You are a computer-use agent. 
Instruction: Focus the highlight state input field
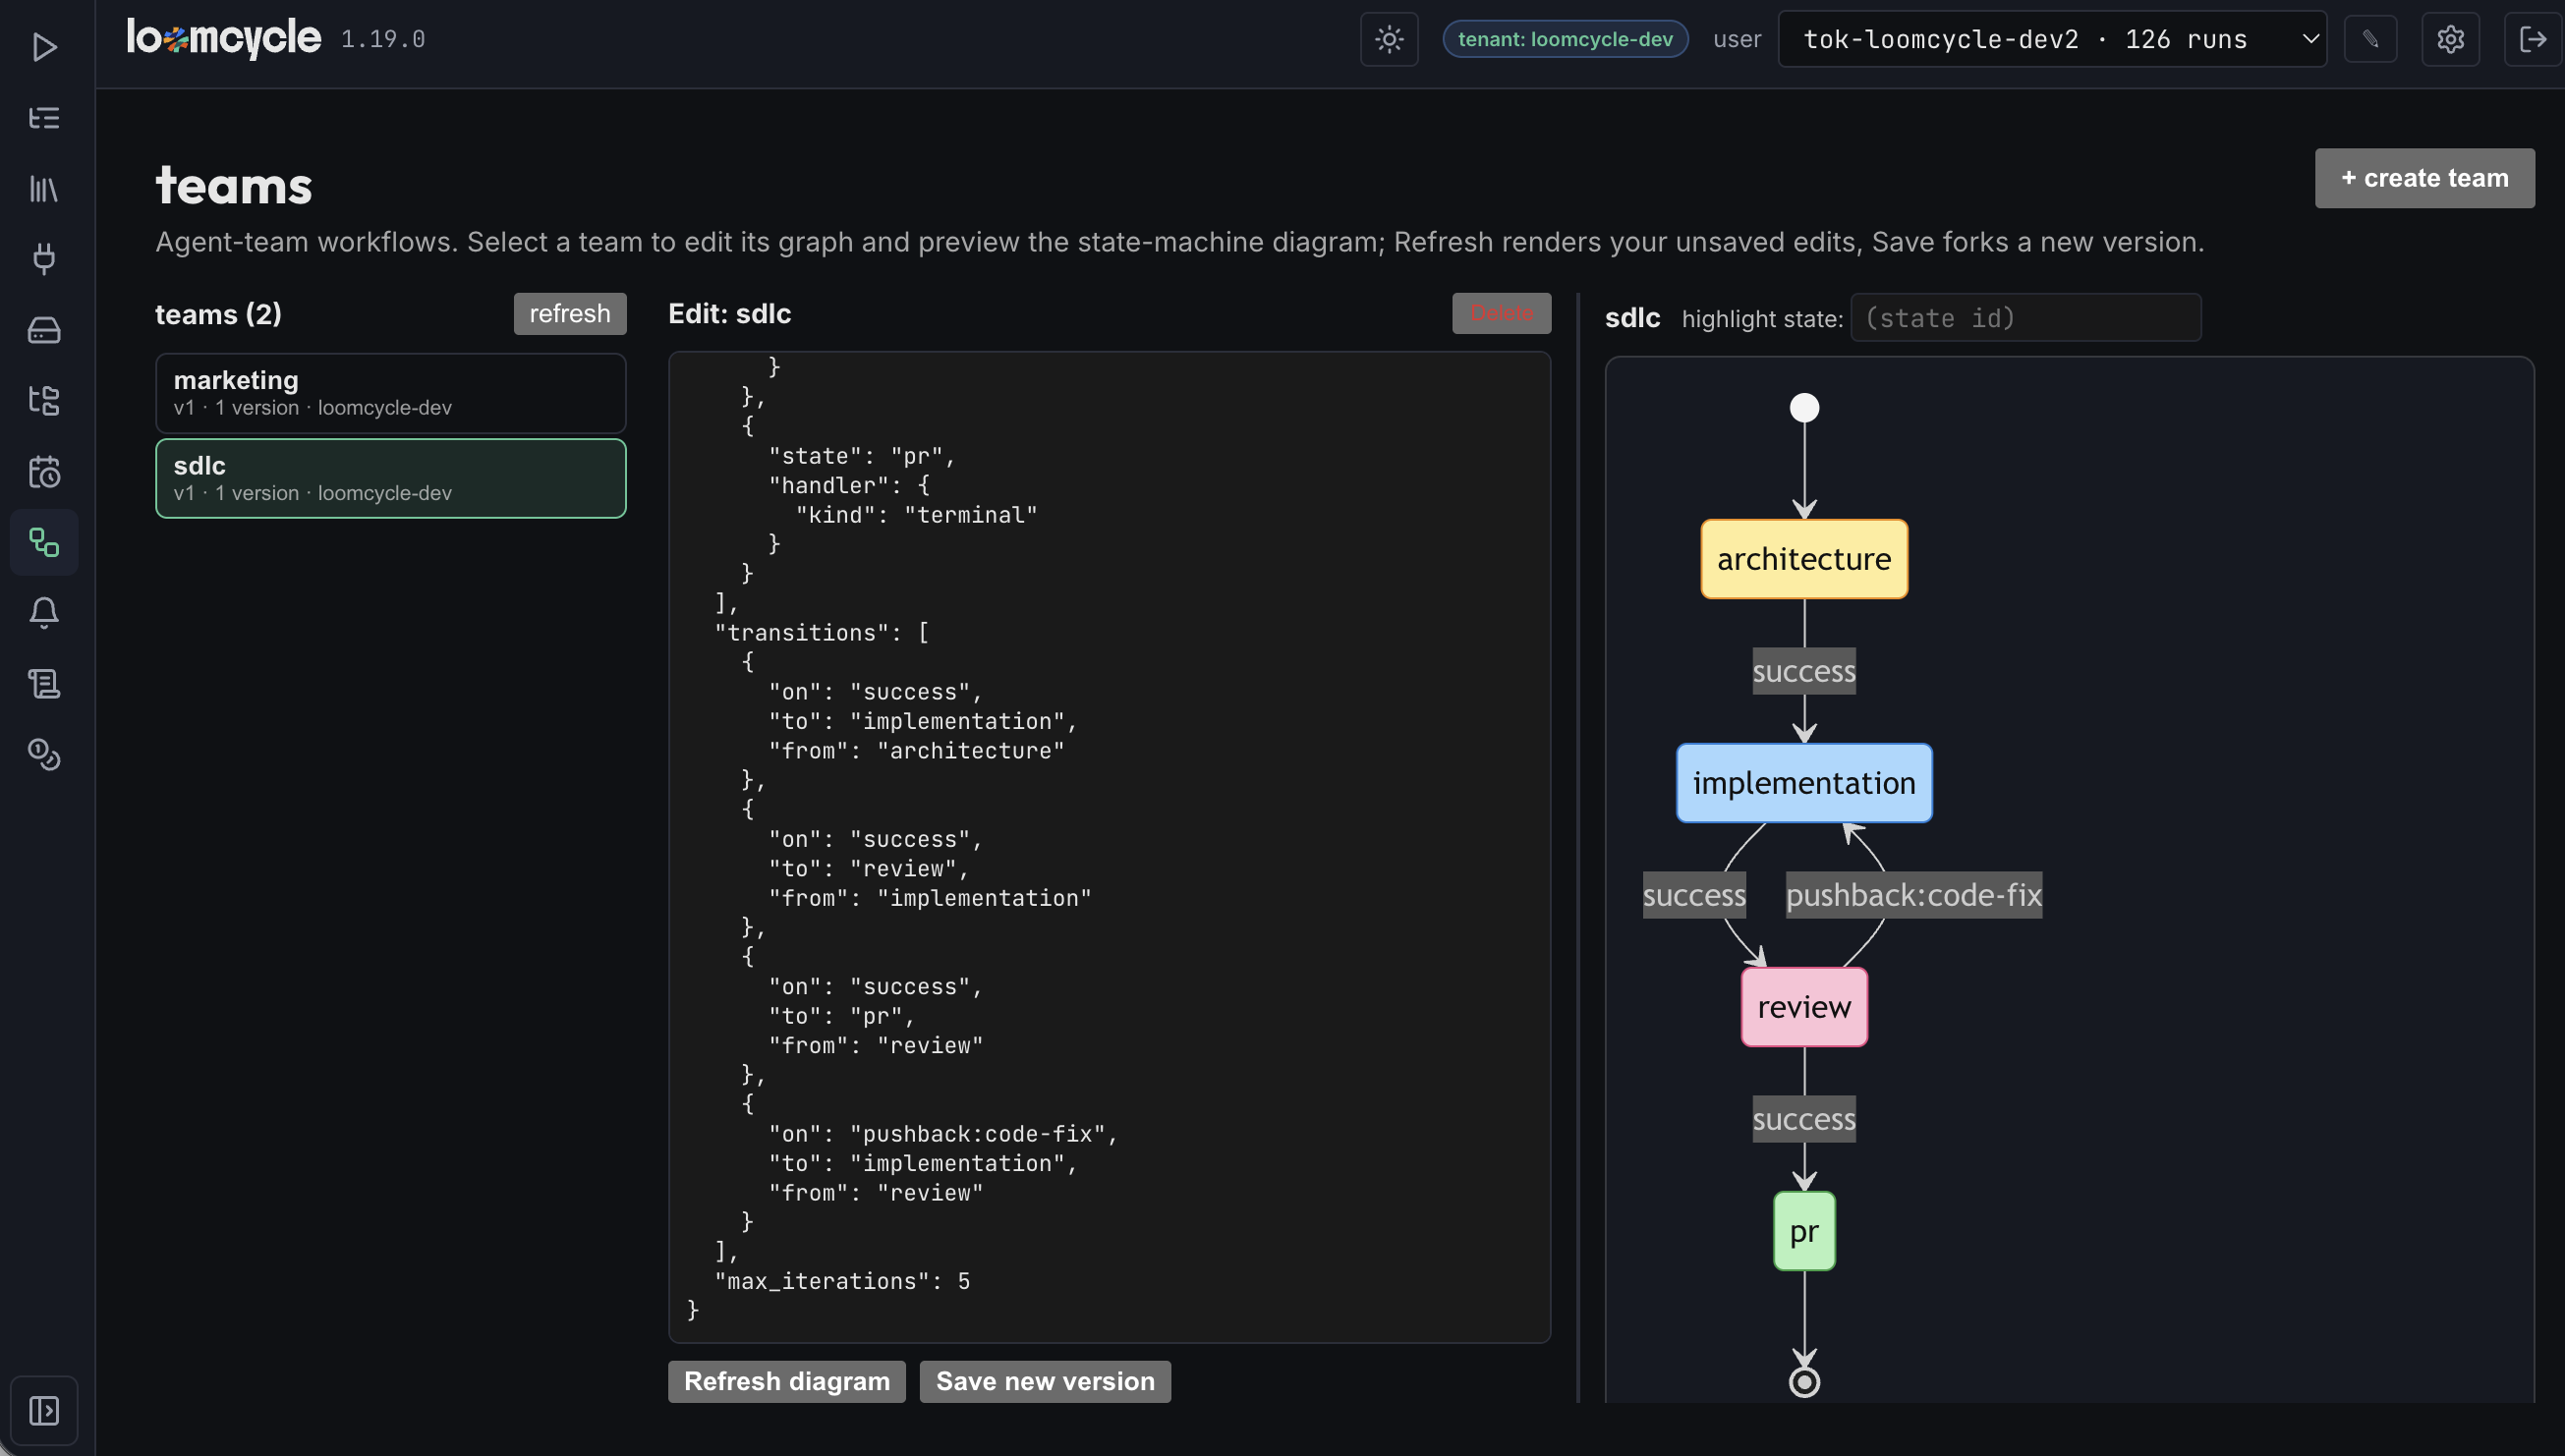point(2026,318)
